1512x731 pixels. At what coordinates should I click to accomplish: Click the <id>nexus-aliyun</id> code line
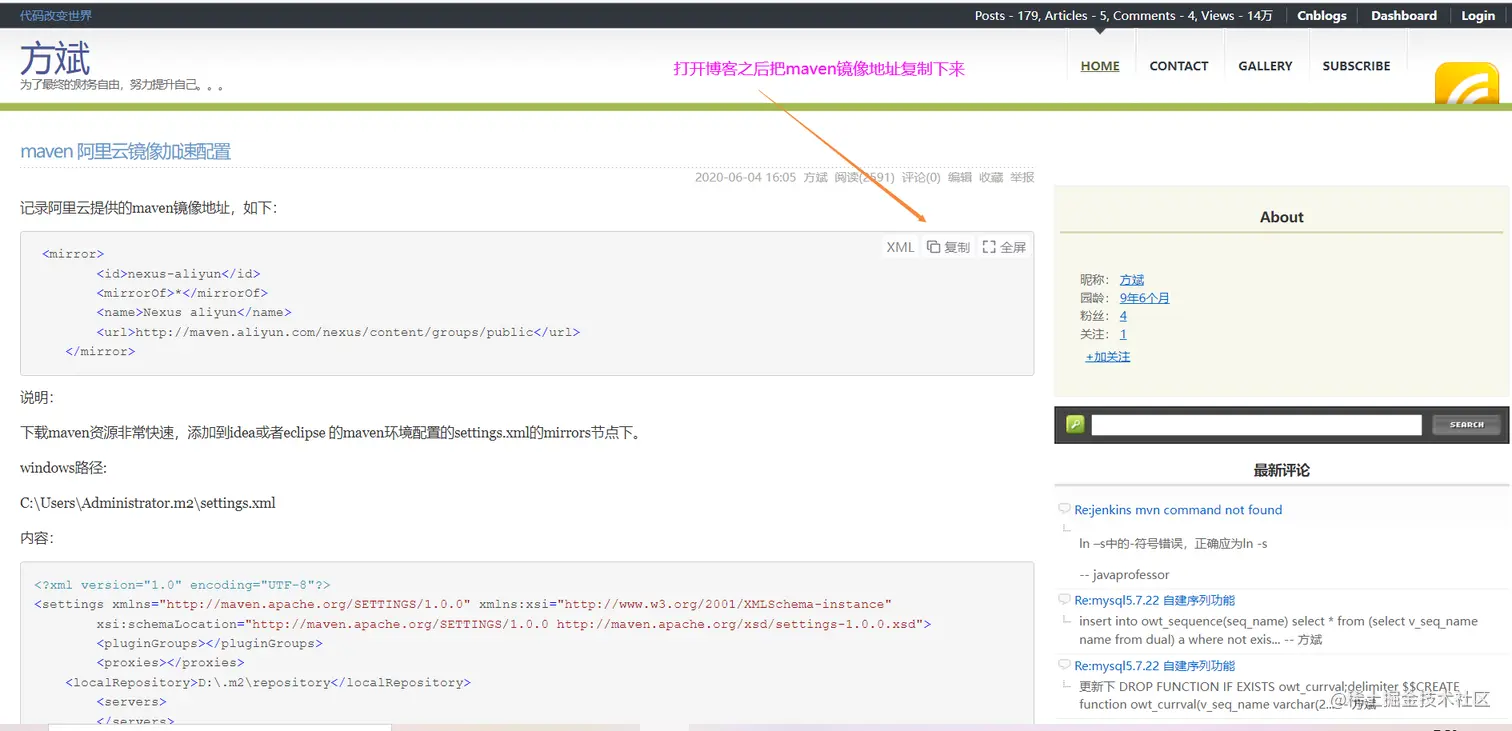tap(178, 274)
